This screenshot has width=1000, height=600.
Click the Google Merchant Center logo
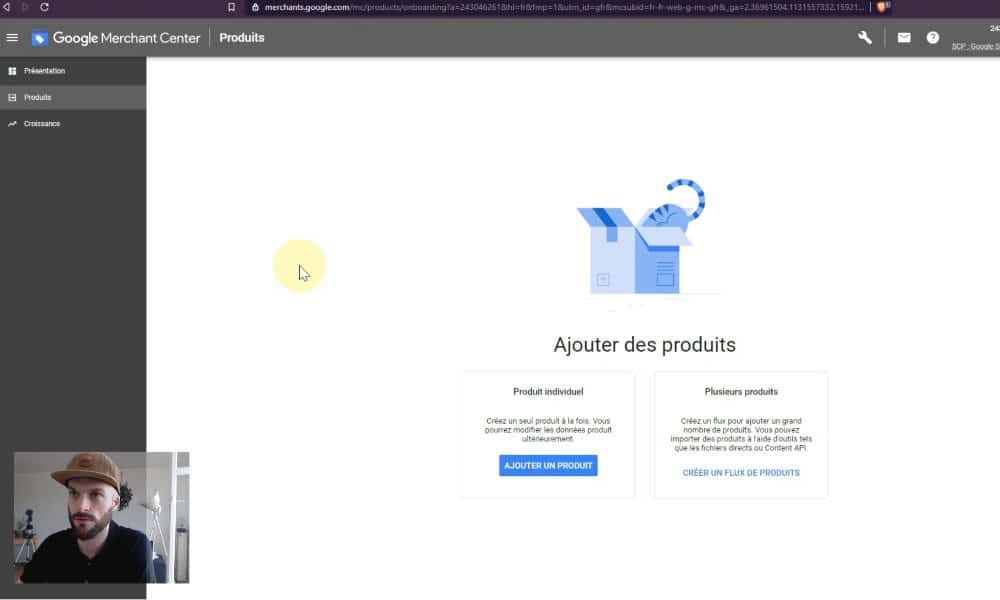pyautogui.click(x=116, y=38)
